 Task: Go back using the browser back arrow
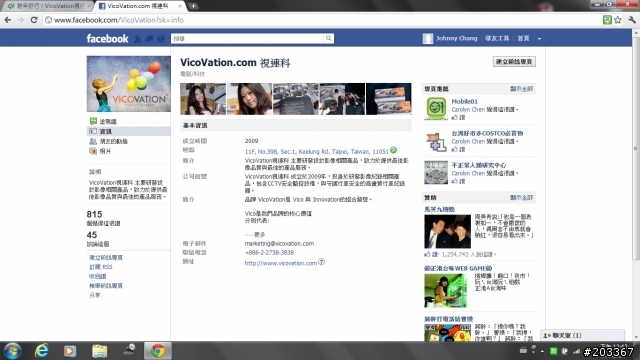pos(8,20)
